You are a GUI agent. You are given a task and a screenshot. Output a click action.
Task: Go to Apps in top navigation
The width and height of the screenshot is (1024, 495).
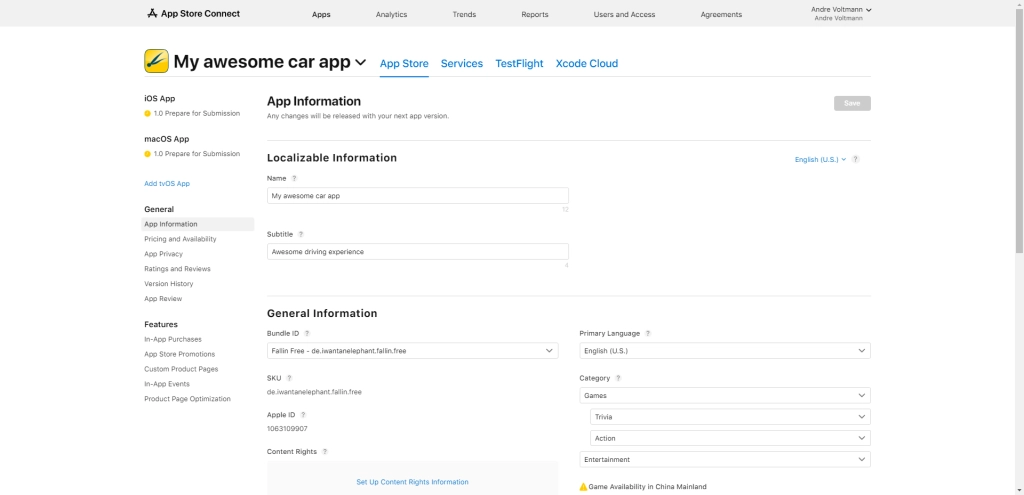click(321, 14)
